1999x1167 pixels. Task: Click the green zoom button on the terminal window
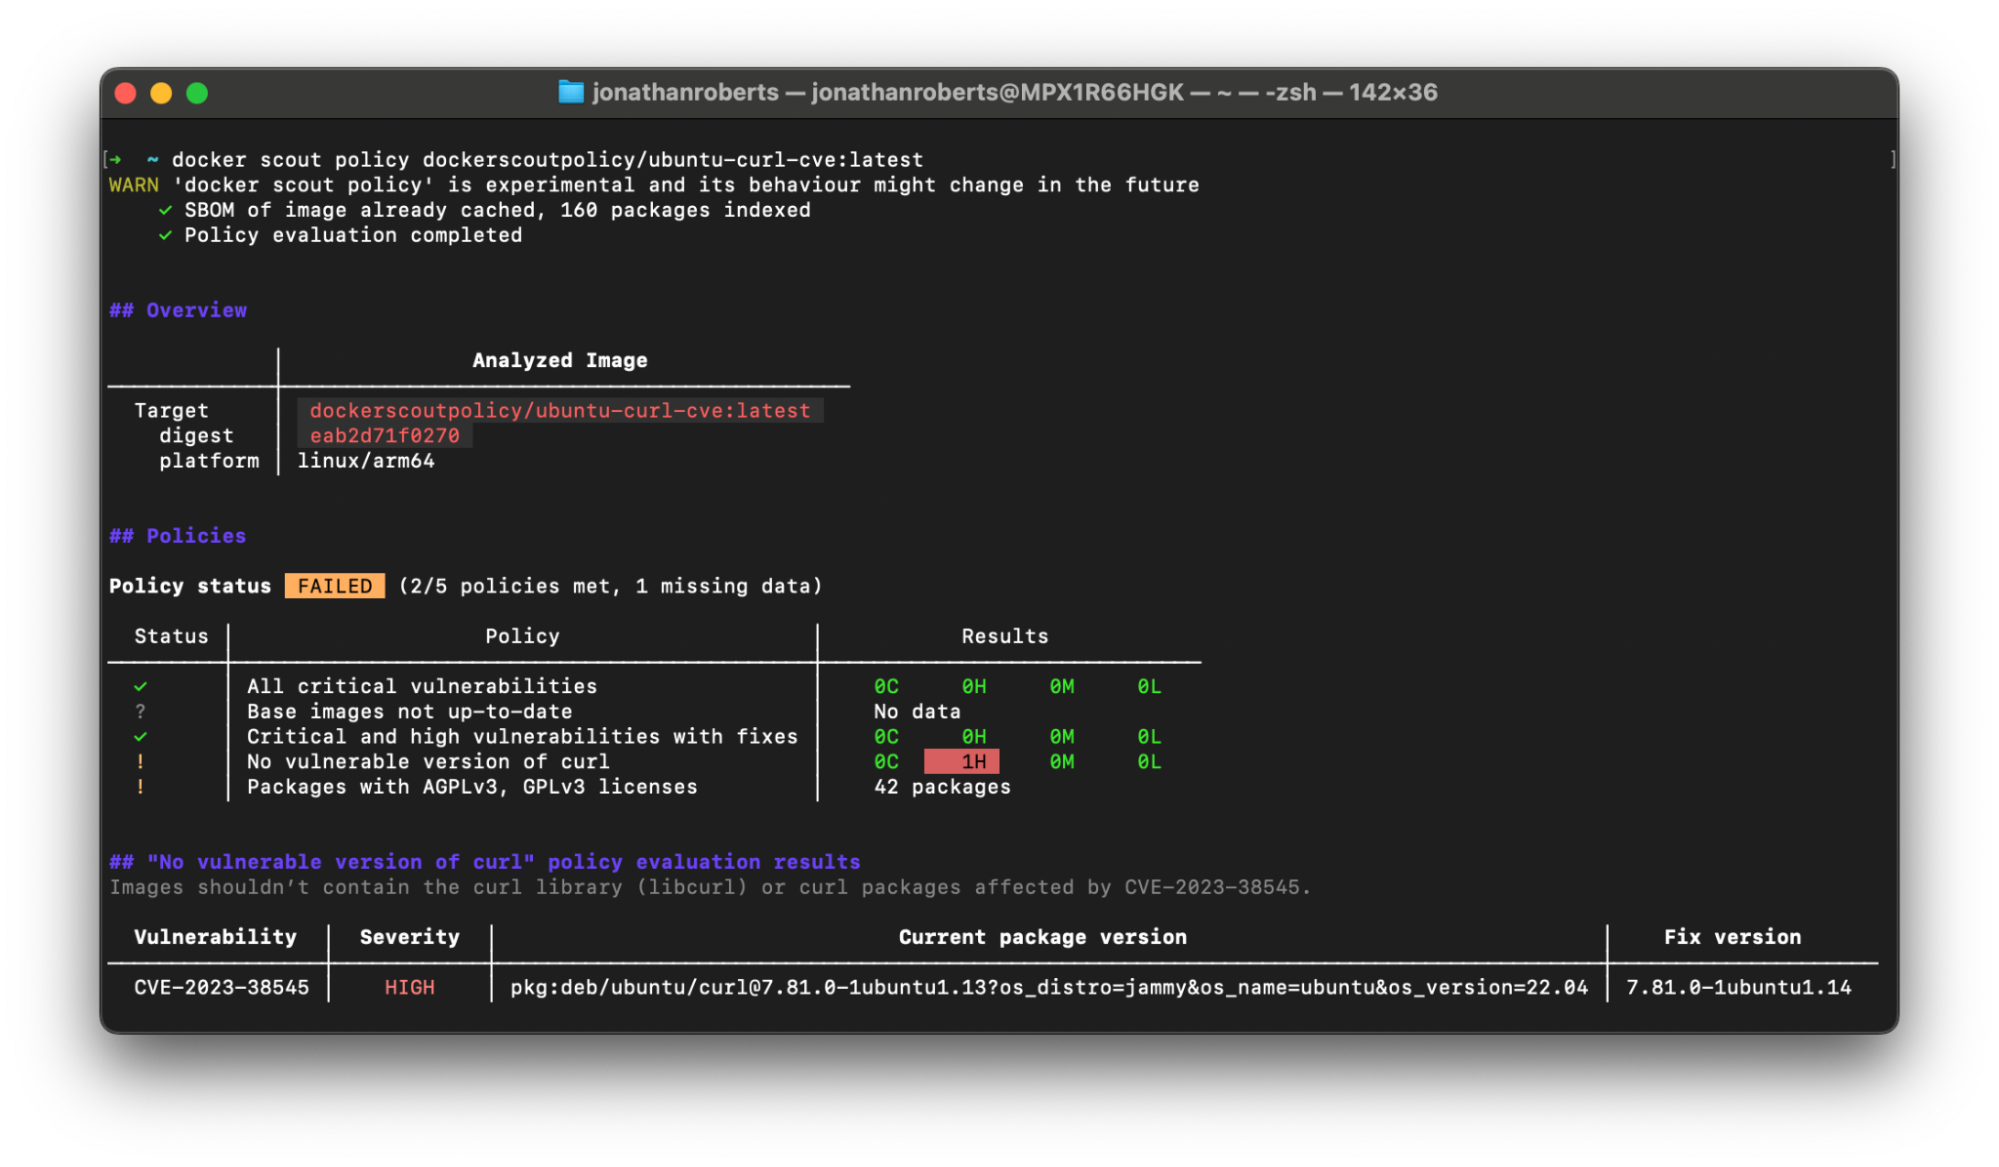[197, 92]
